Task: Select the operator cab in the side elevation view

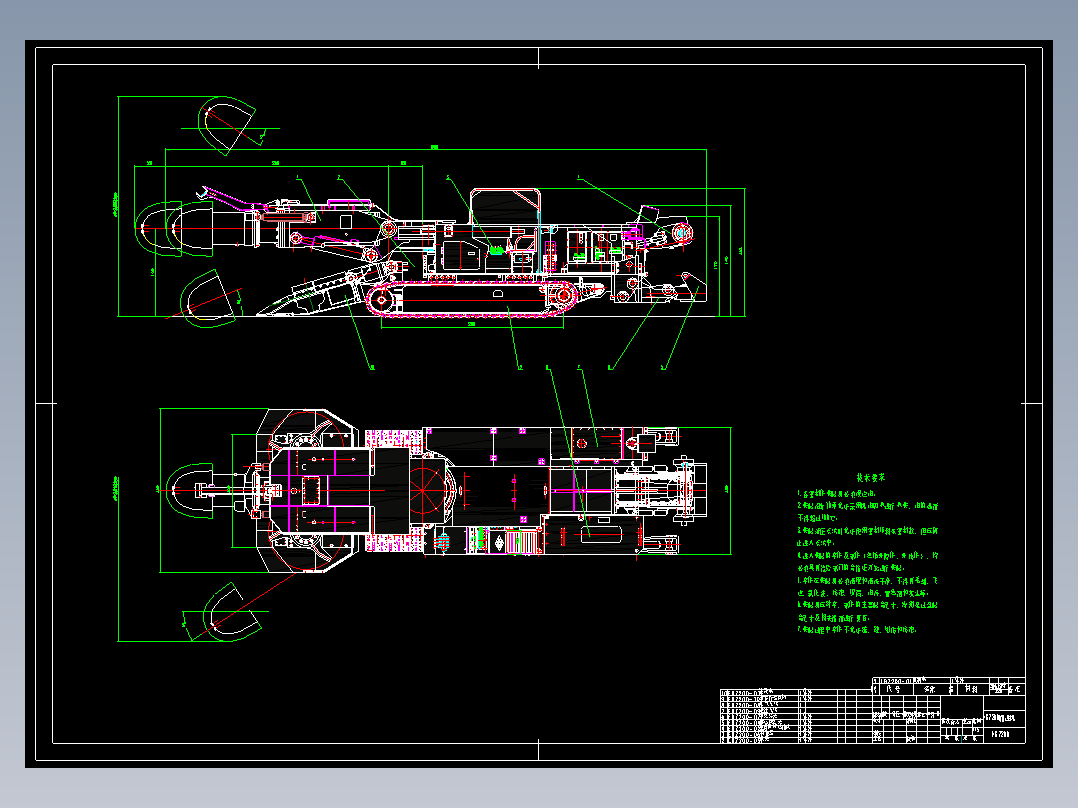Action: pos(505,206)
